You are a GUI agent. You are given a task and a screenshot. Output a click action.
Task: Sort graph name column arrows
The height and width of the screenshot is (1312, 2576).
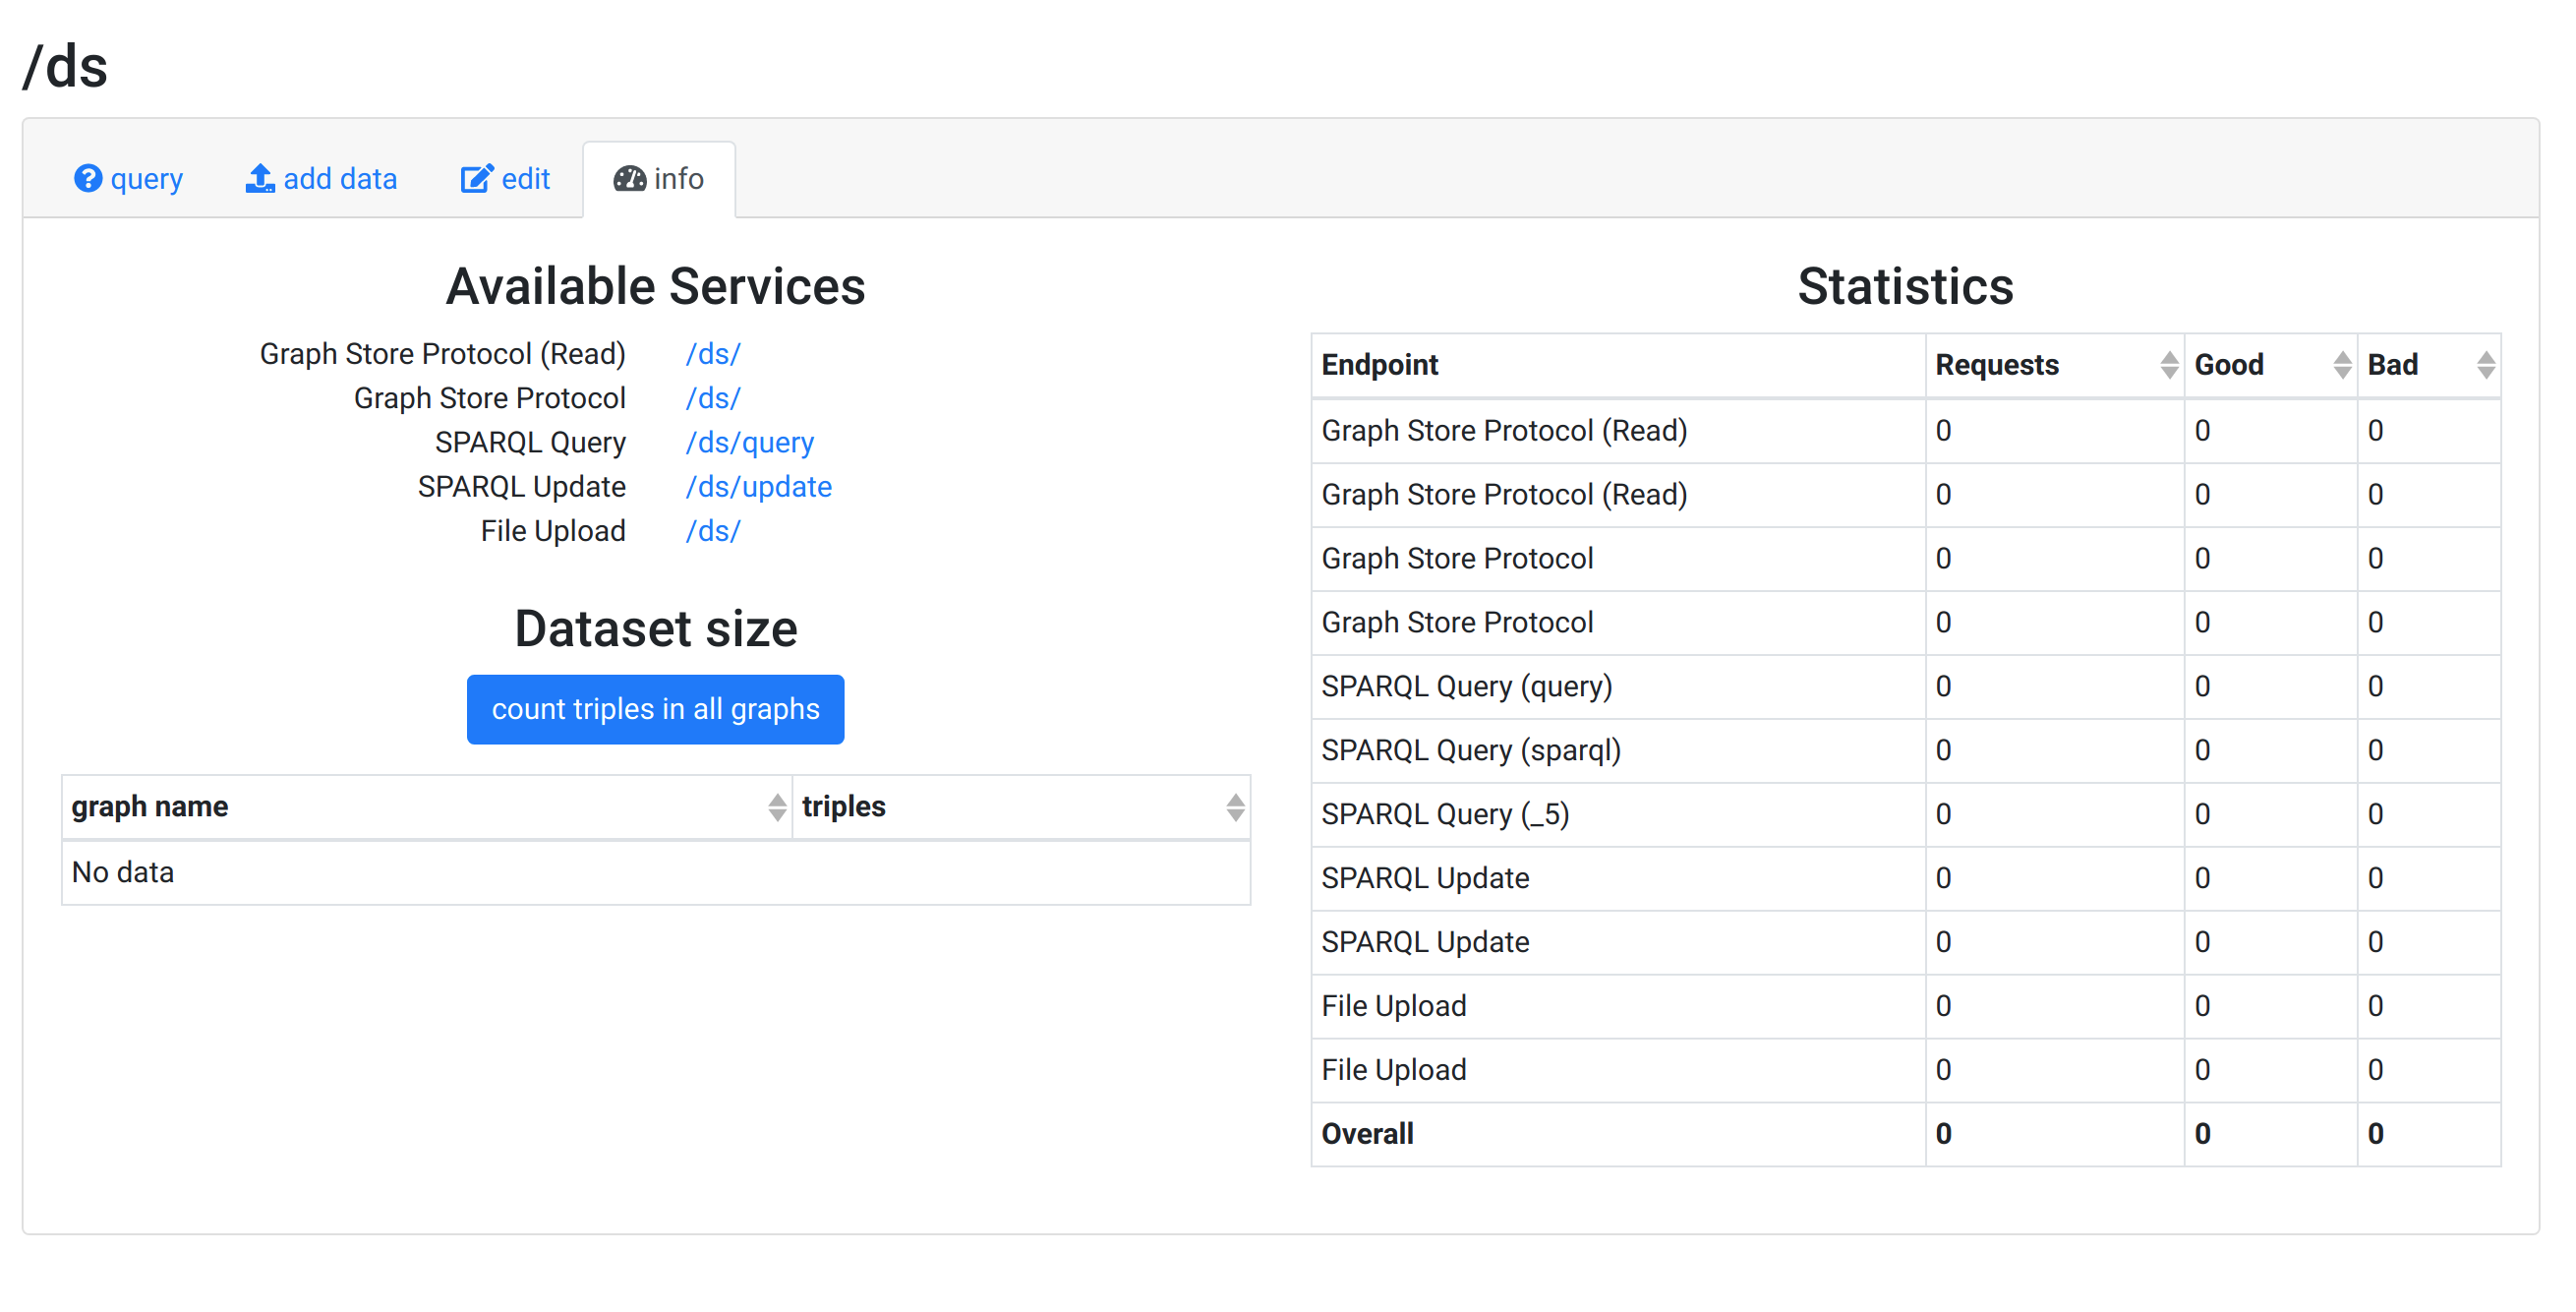tap(777, 807)
